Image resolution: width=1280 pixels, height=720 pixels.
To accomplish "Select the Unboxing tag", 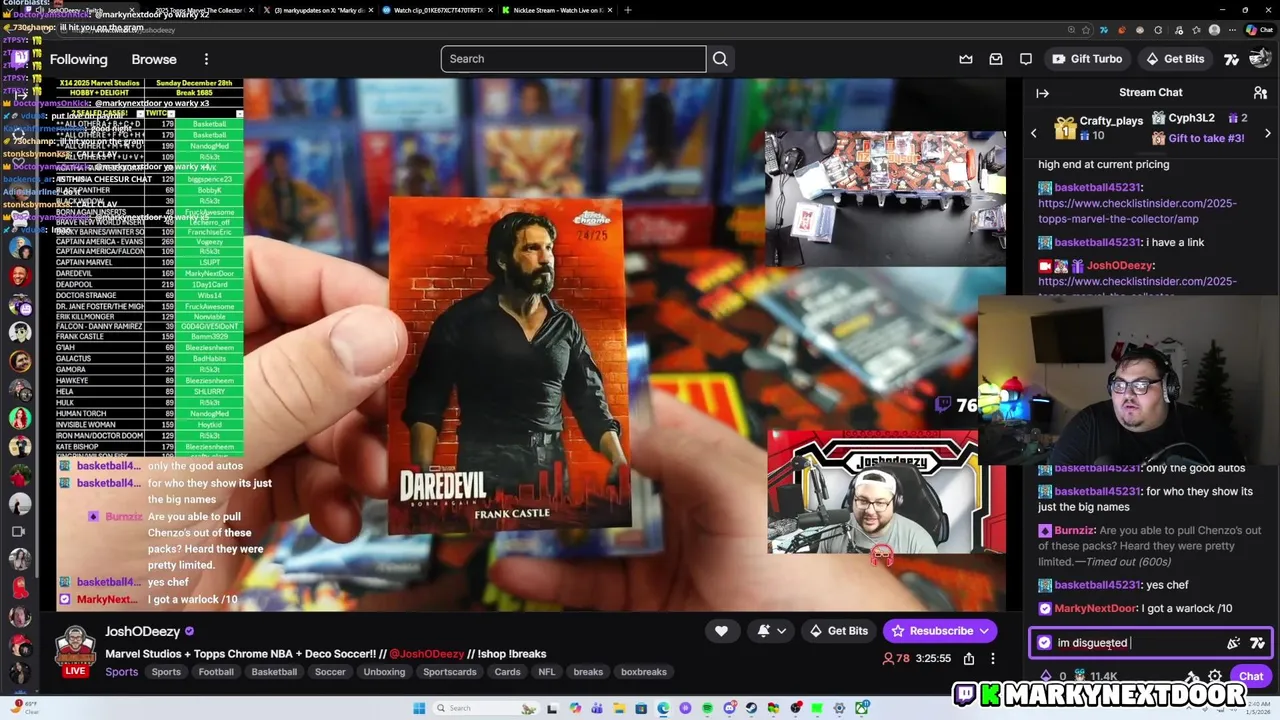I will [384, 672].
